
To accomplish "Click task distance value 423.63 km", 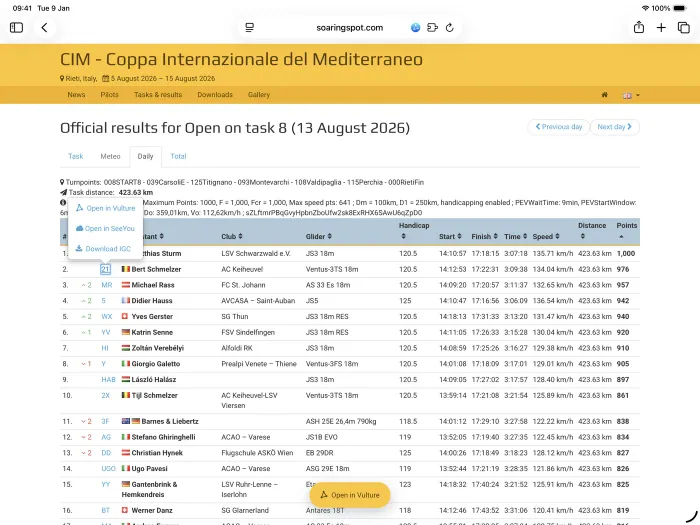I will coord(136,192).
